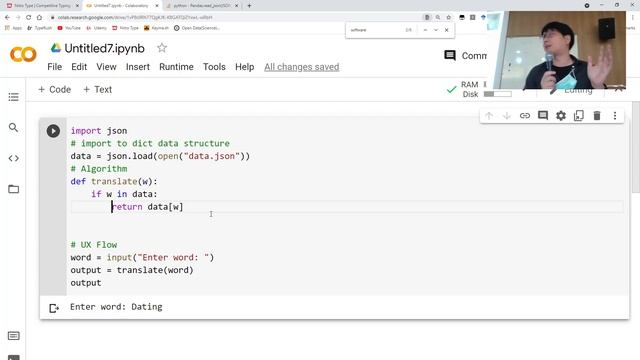Open the Help menu

click(244, 67)
